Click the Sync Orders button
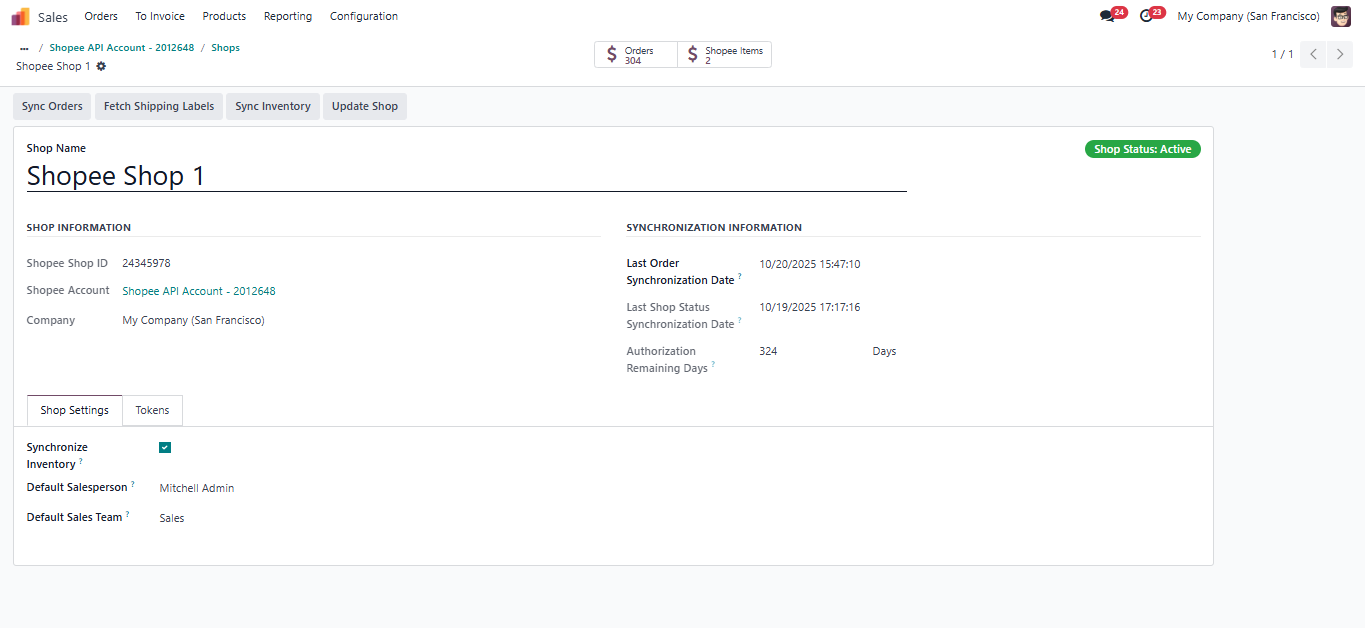Image resolution: width=1365 pixels, height=628 pixels. click(x=52, y=107)
